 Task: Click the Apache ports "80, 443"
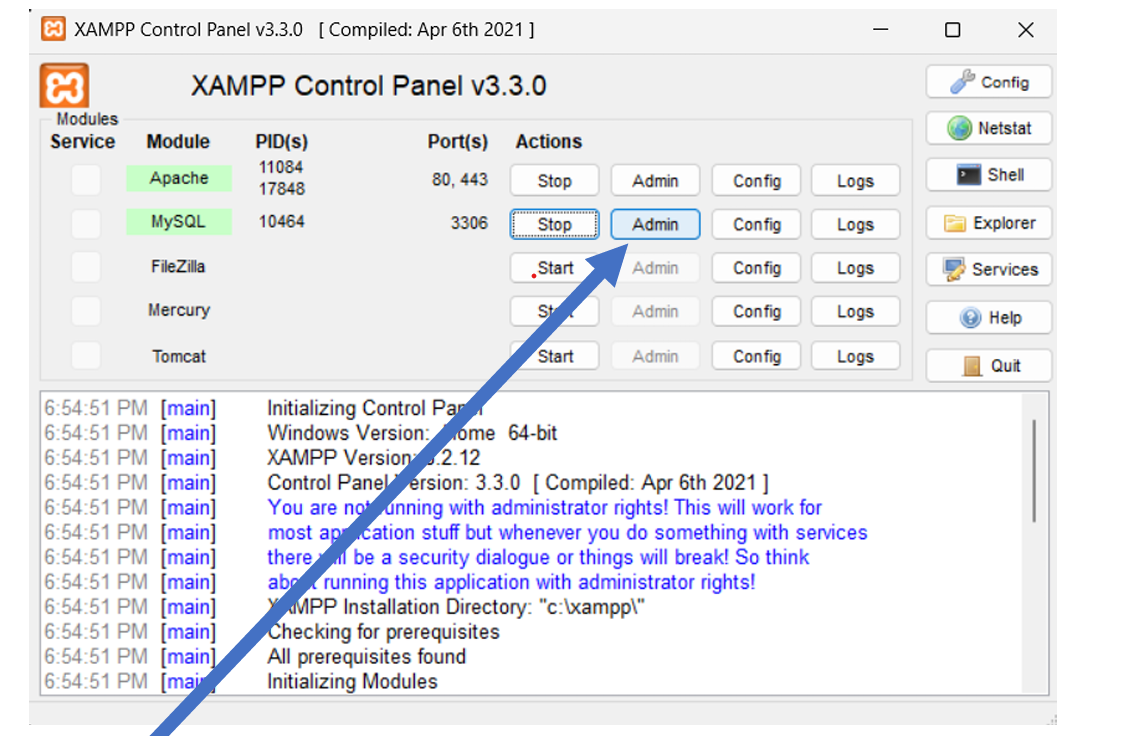click(460, 180)
